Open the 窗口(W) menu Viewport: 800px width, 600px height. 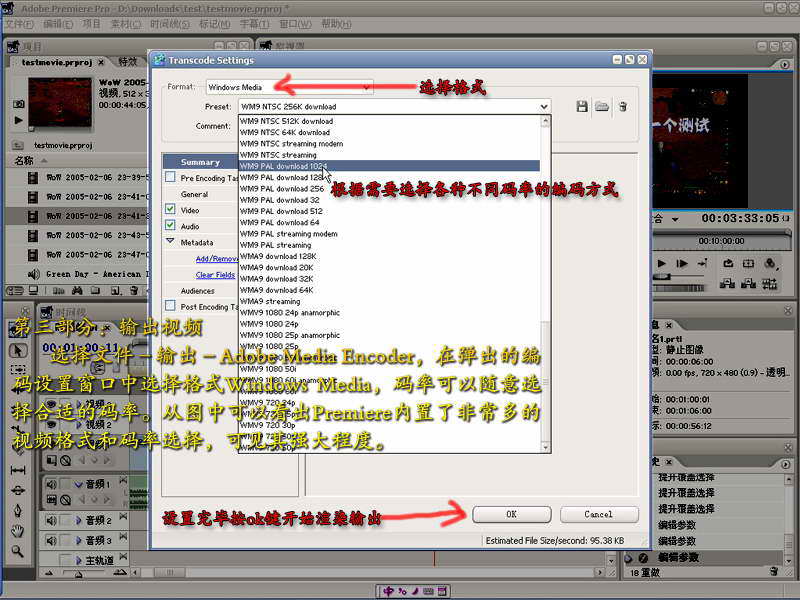pos(295,24)
